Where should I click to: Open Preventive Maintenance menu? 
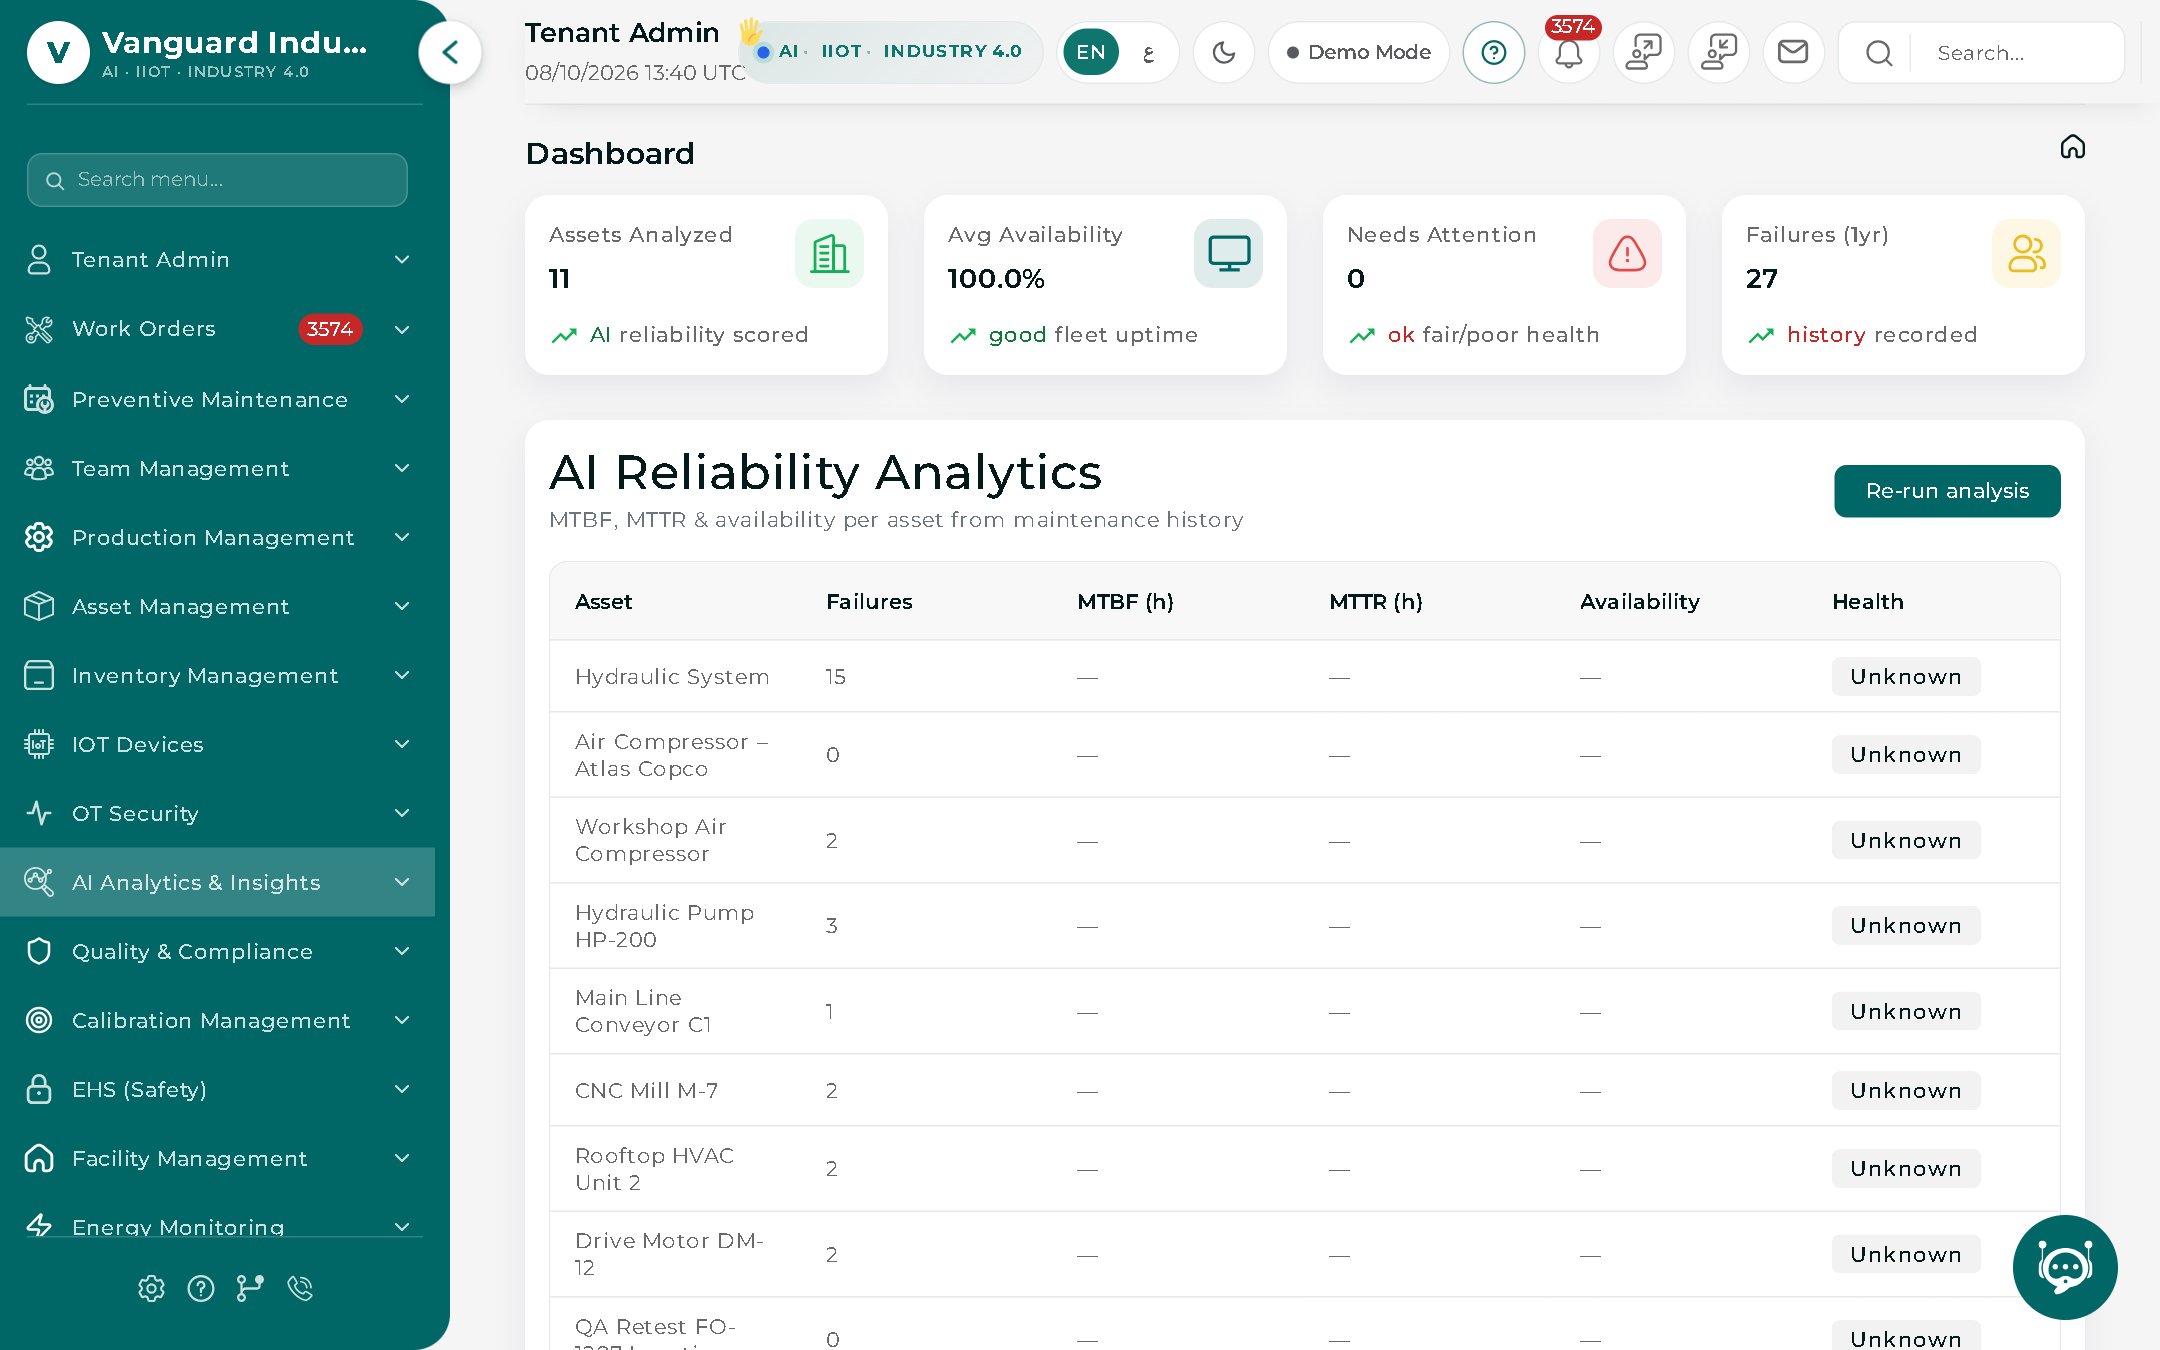pyautogui.click(x=217, y=399)
